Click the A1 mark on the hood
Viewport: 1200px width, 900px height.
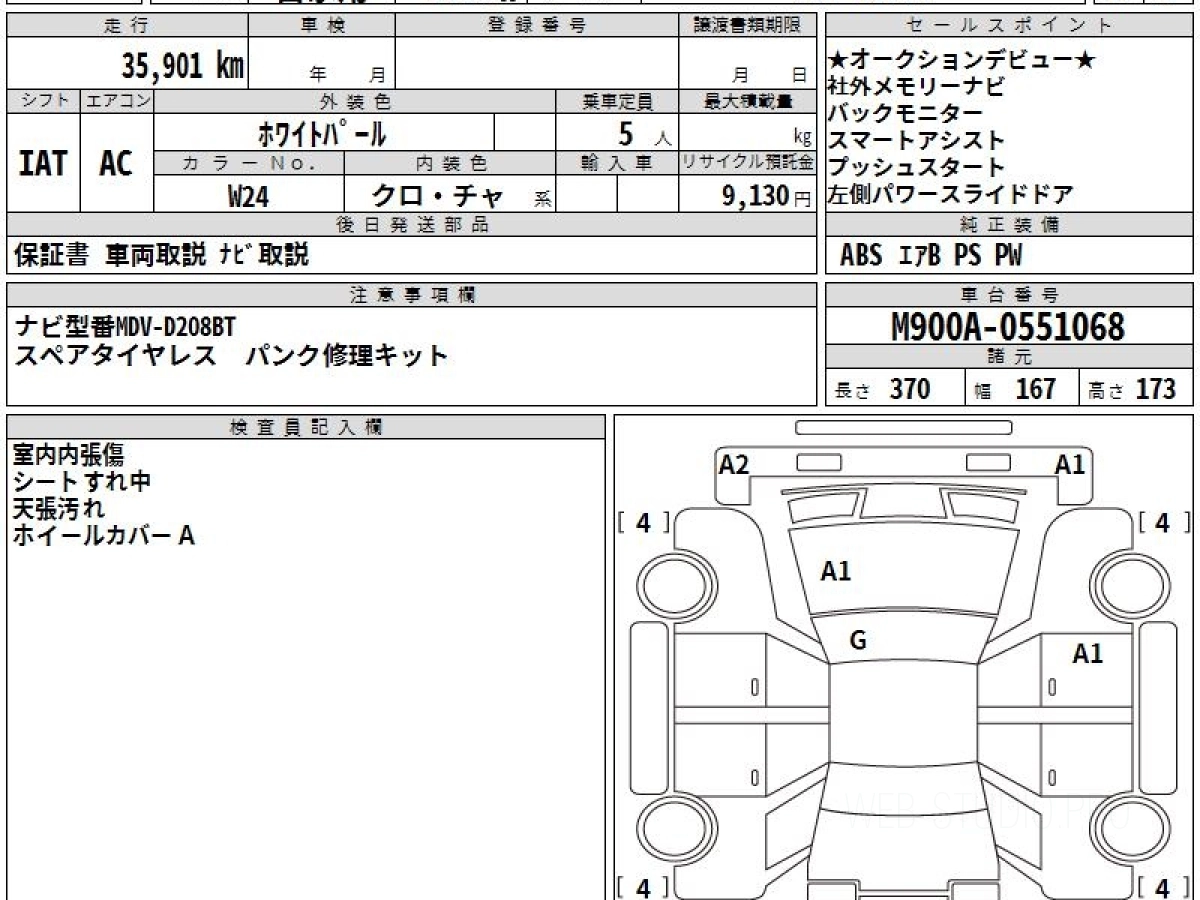(836, 572)
